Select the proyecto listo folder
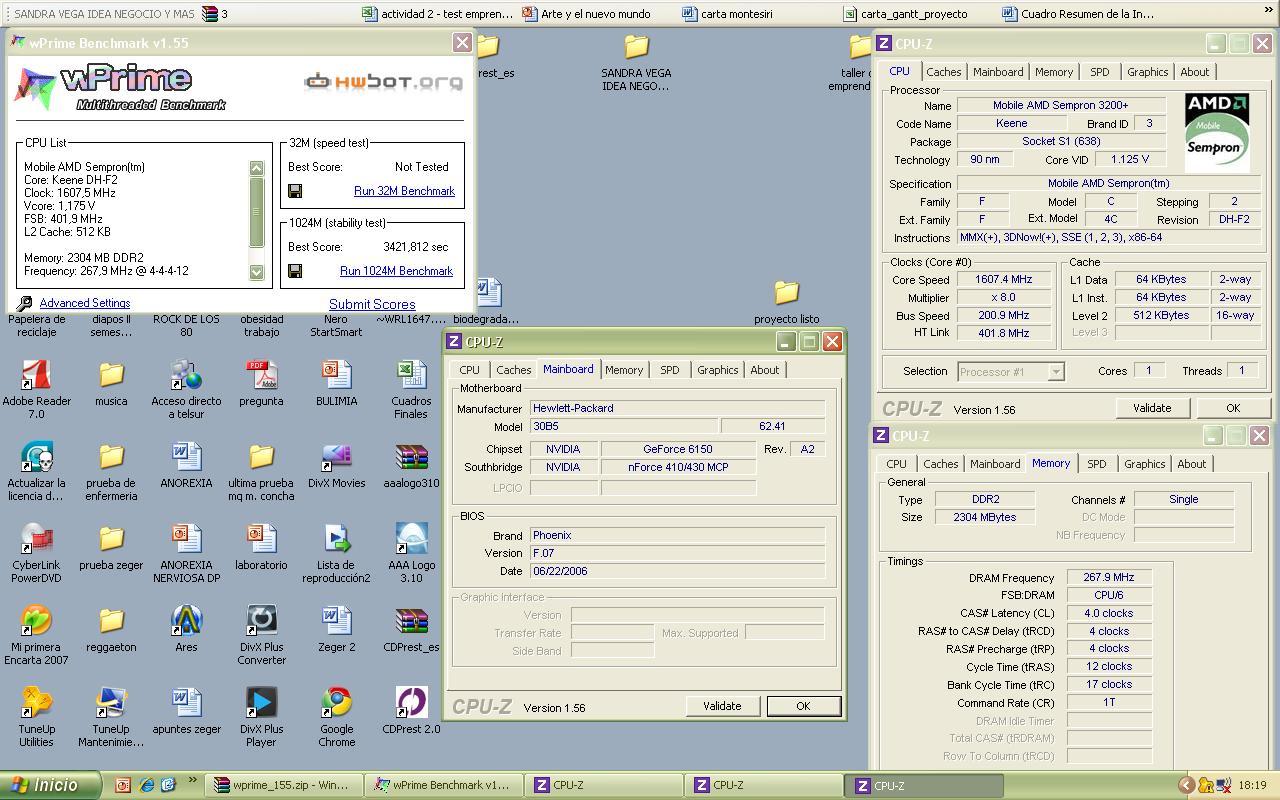The height and width of the screenshot is (800, 1280). [x=787, y=293]
